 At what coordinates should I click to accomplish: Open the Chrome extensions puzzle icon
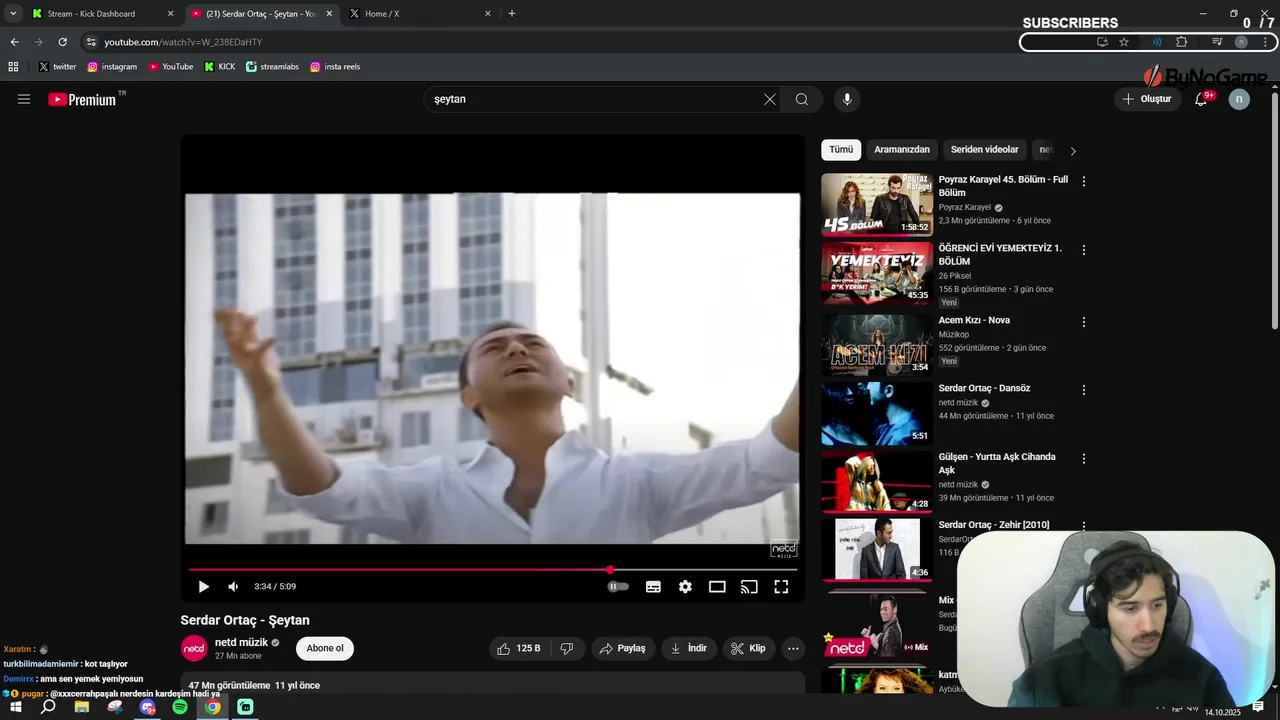[x=1182, y=42]
